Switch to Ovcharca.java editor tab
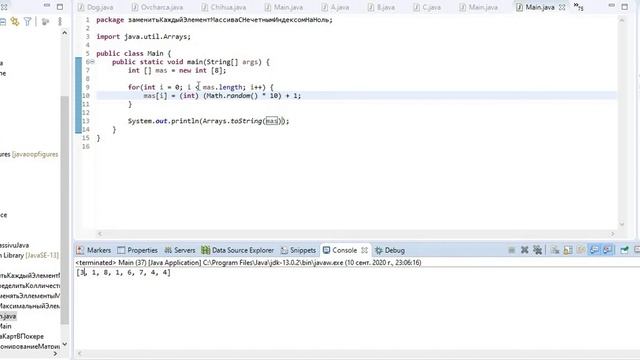Image resolution: width=640 pixels, height=360 pixels. pos(158,7)
